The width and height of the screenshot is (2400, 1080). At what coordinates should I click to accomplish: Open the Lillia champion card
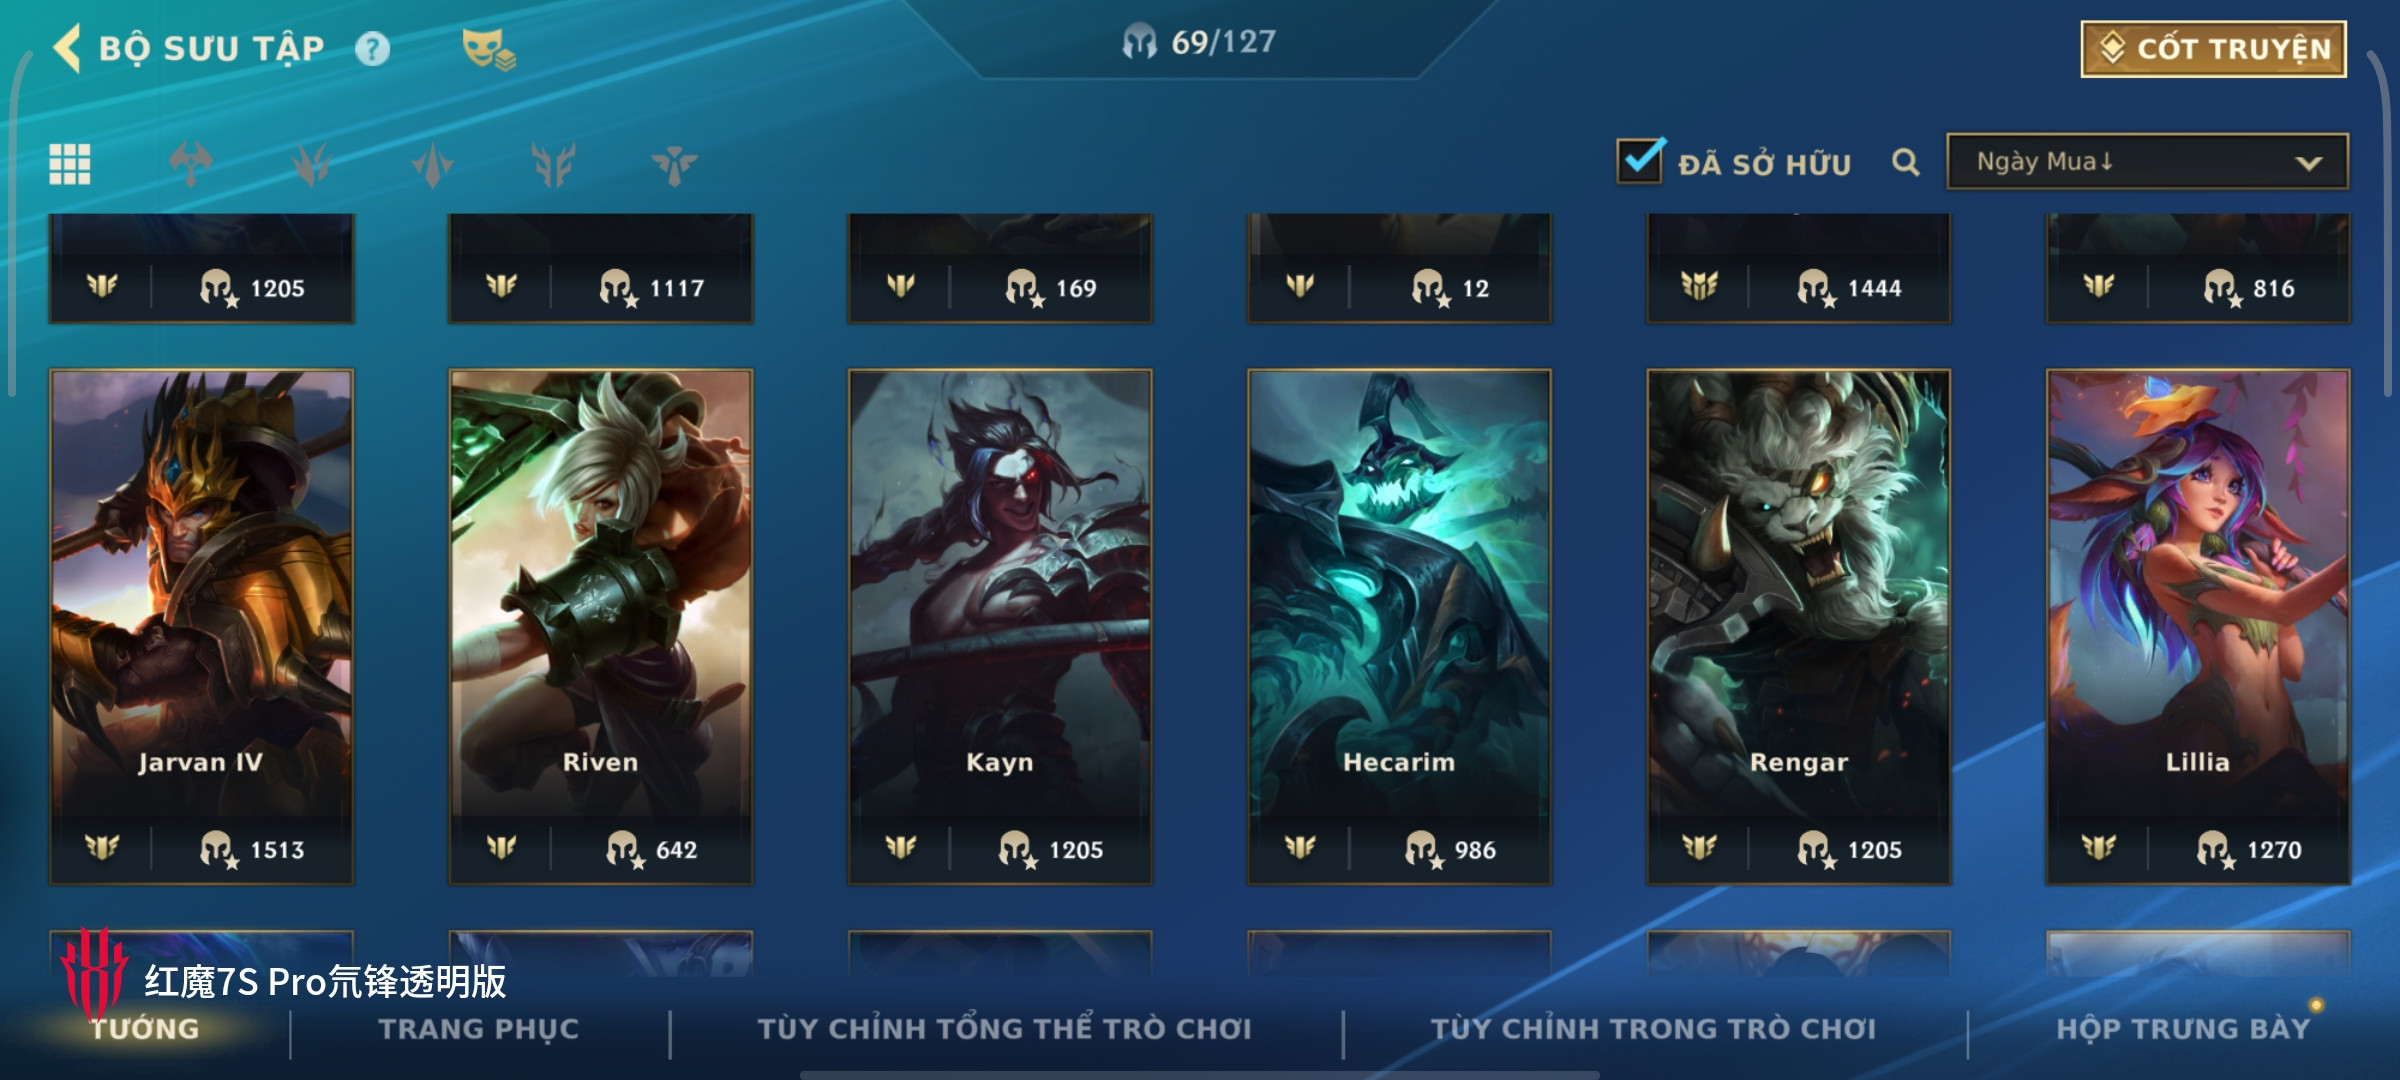pos(2198,627)
